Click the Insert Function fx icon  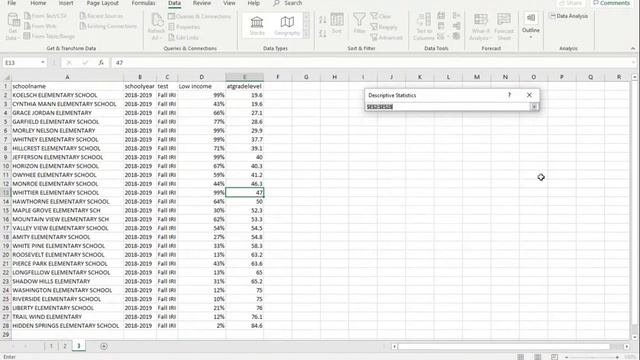101,62
